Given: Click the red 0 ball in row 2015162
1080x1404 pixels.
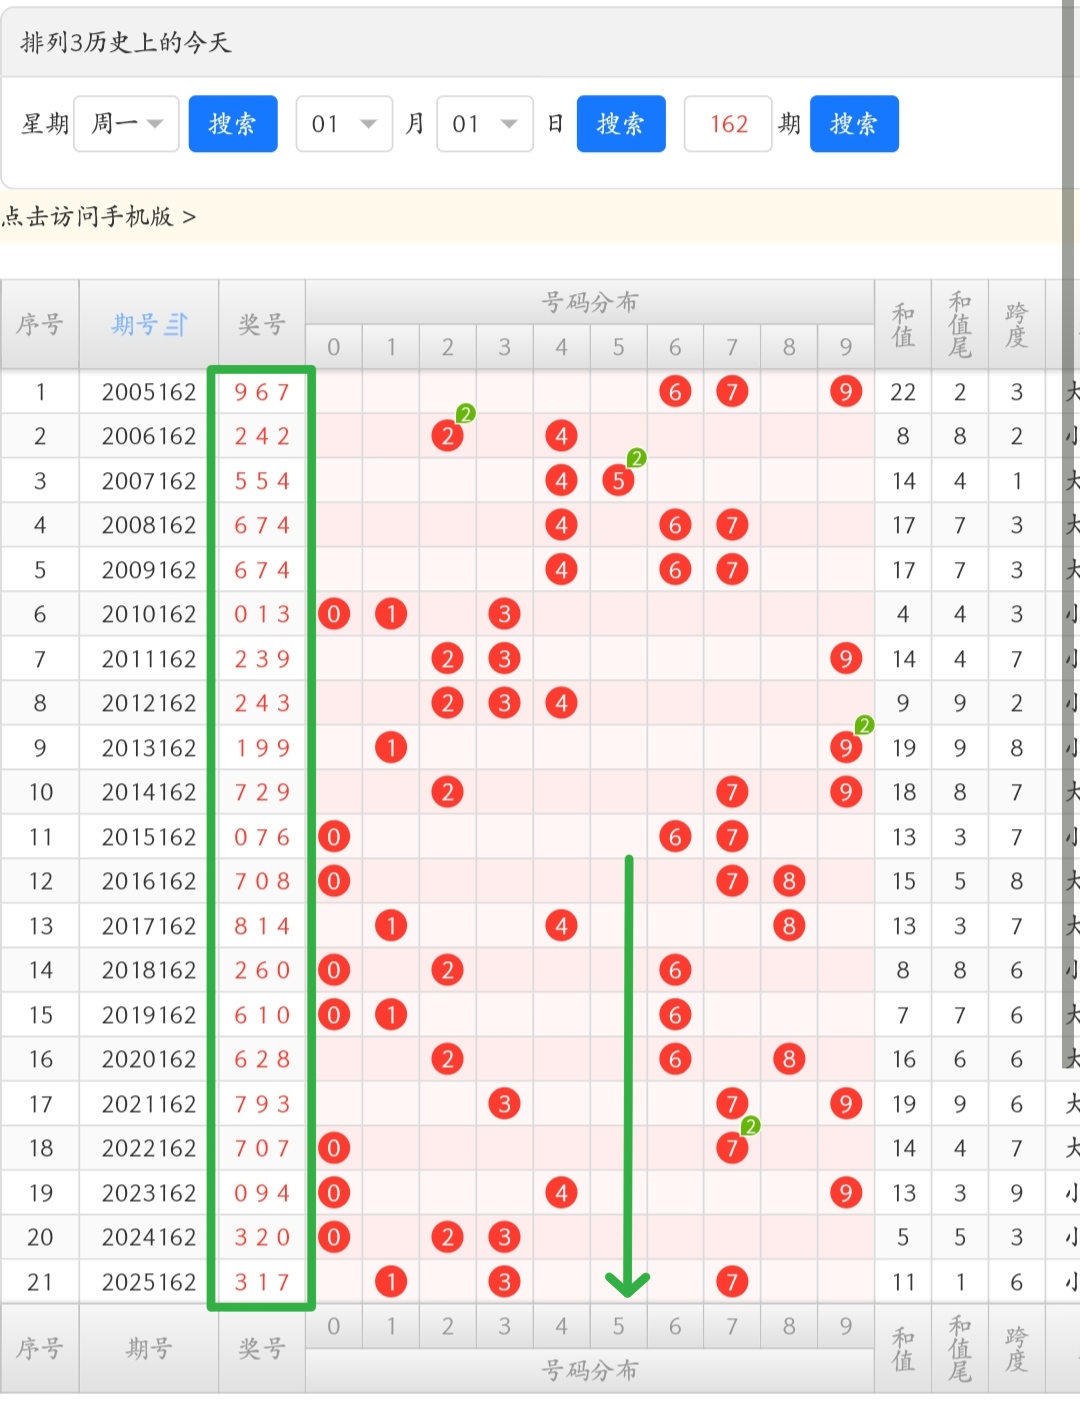Looking at the screenshot, I should [334, 837].
